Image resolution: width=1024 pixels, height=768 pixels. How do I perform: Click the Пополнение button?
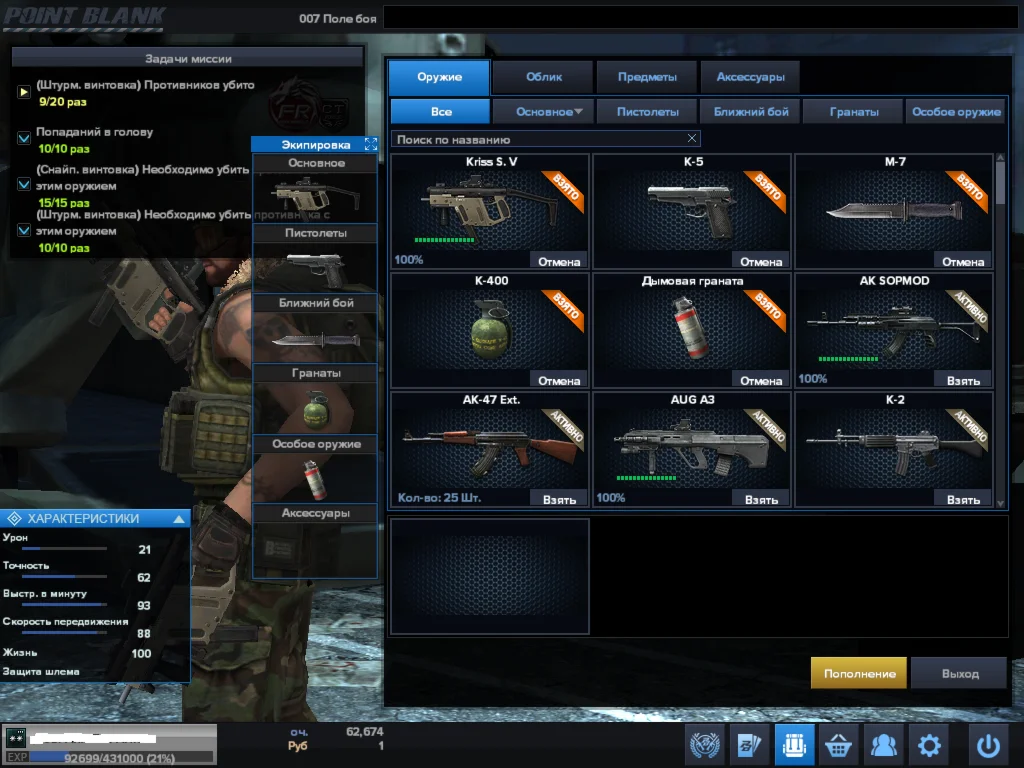(x=858, y=673)
